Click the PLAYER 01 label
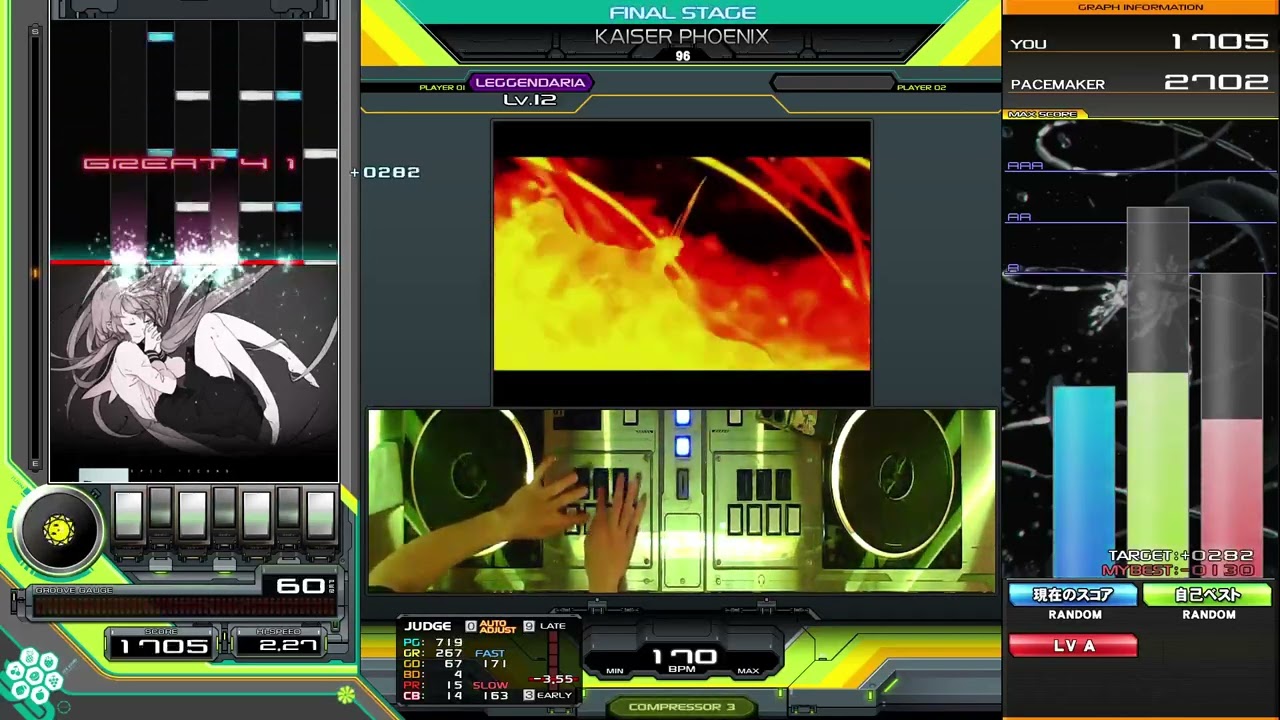This screenshot has height=720, width=1280. coord(442,88)
